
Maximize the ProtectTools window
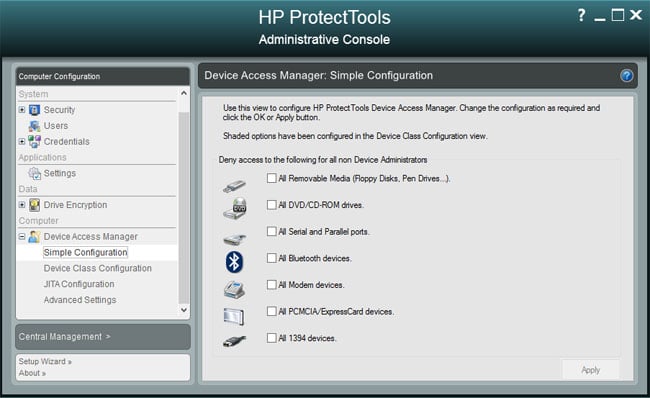tap(618, 16)
